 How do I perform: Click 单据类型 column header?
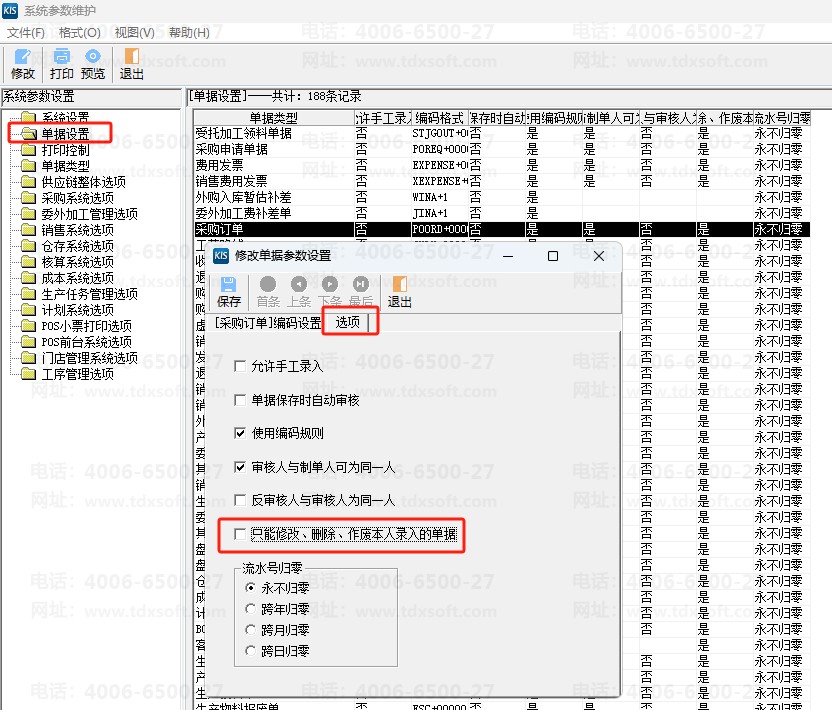click(272, 118)
